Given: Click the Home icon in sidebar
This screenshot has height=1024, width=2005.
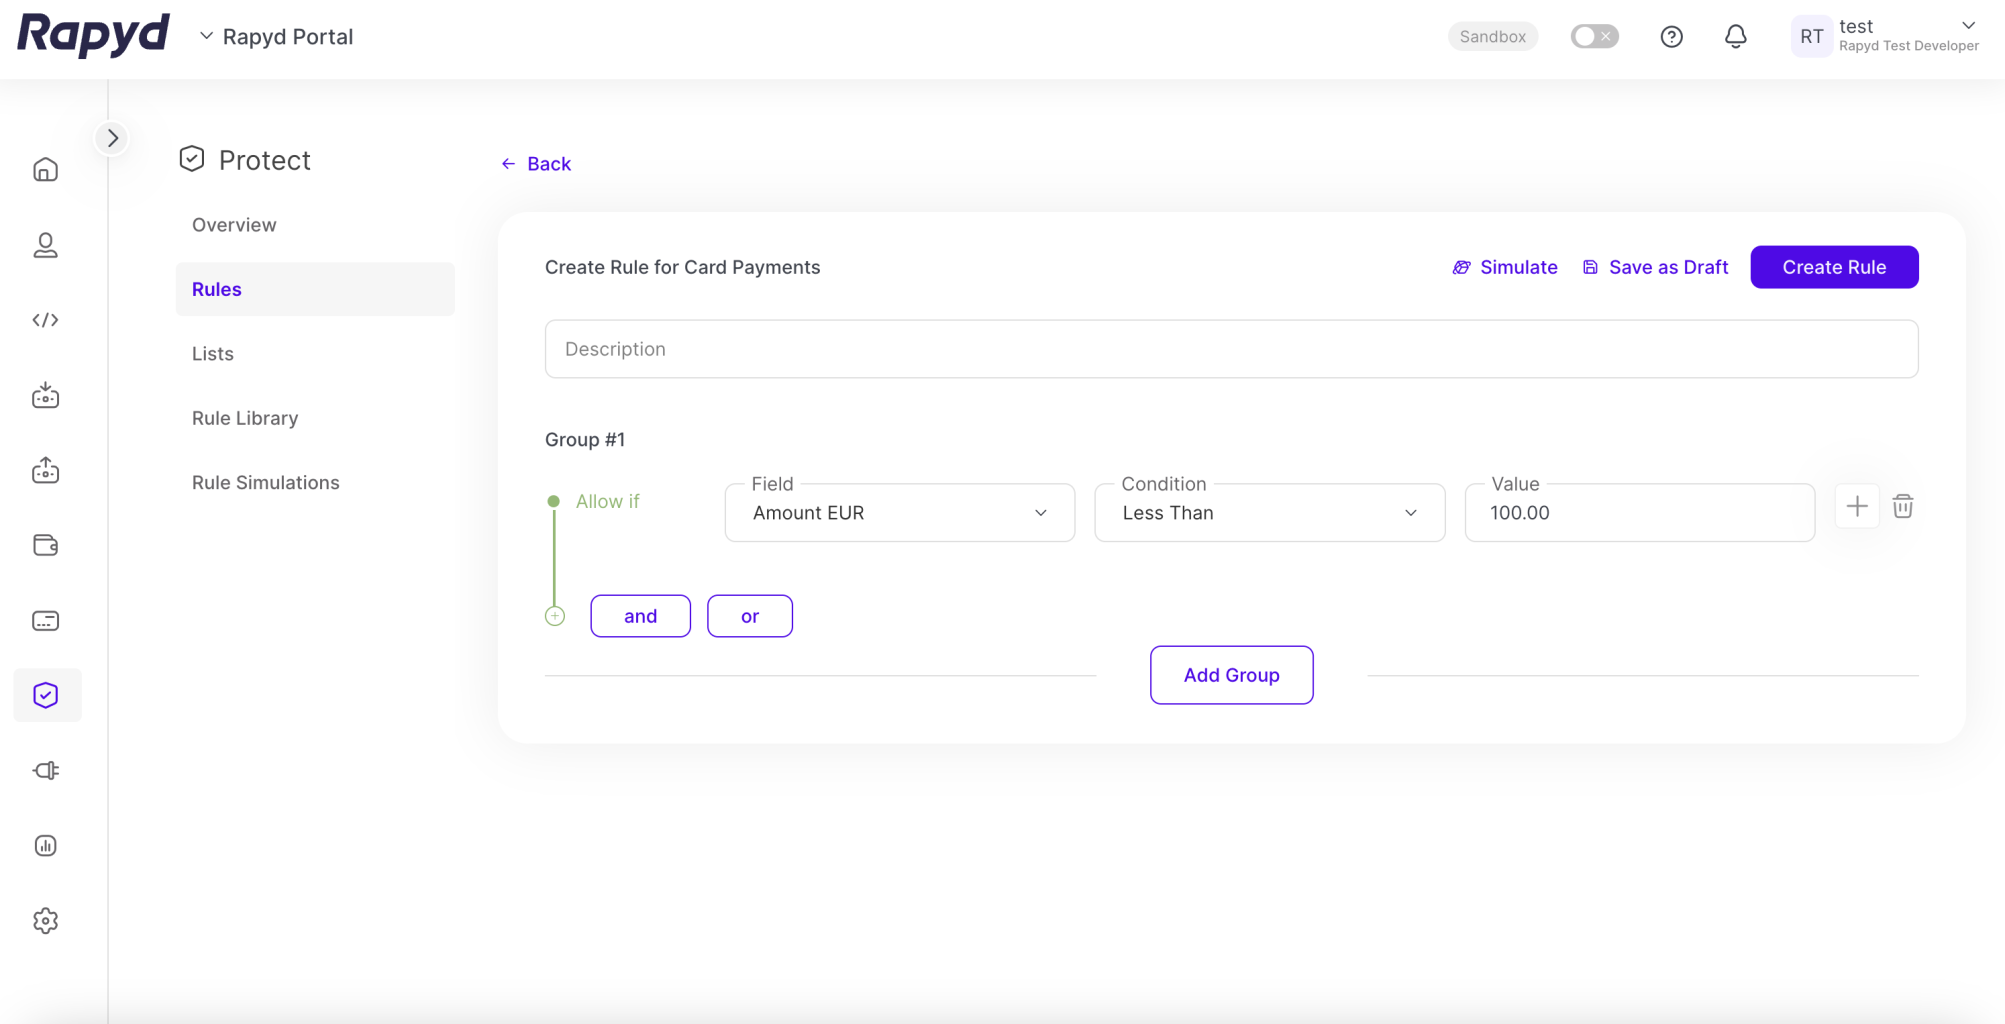Looking at the screenshot, I should point(46,170).
